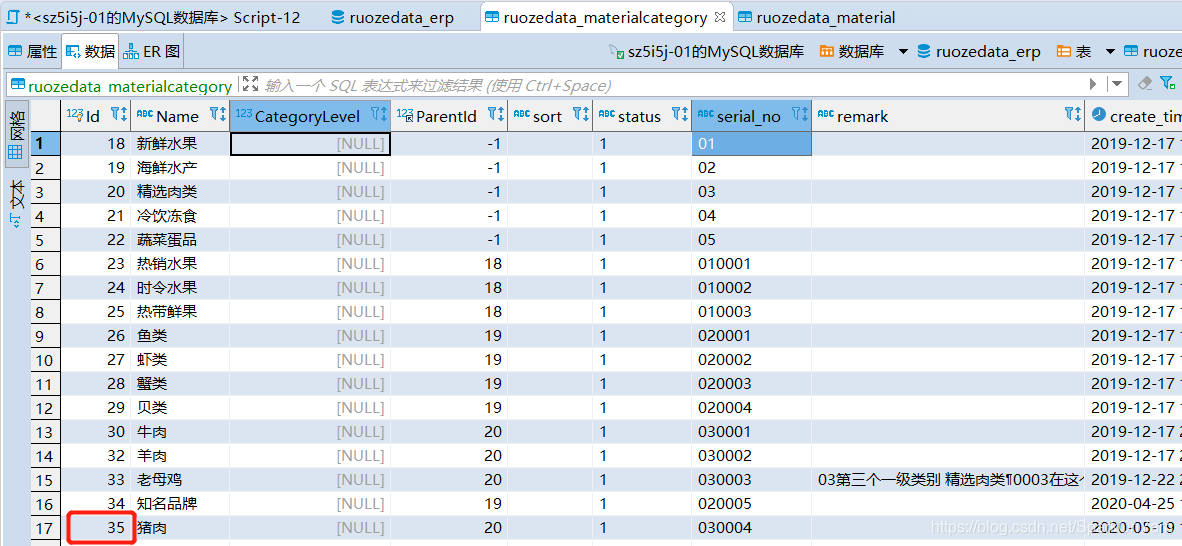Switch to text view in side panel

tap(16, 203)
